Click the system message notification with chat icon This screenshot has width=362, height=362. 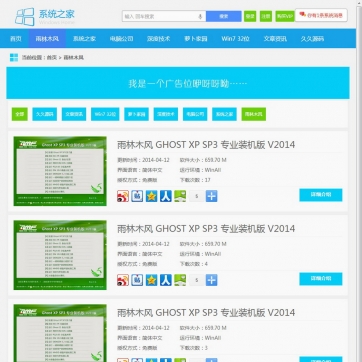(x=321, y=15)
